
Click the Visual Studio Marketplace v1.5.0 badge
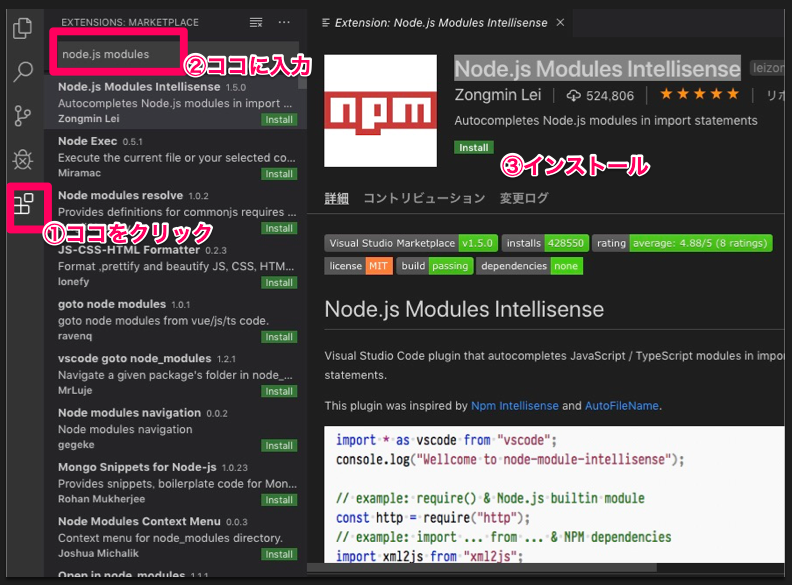coord(411,243)
